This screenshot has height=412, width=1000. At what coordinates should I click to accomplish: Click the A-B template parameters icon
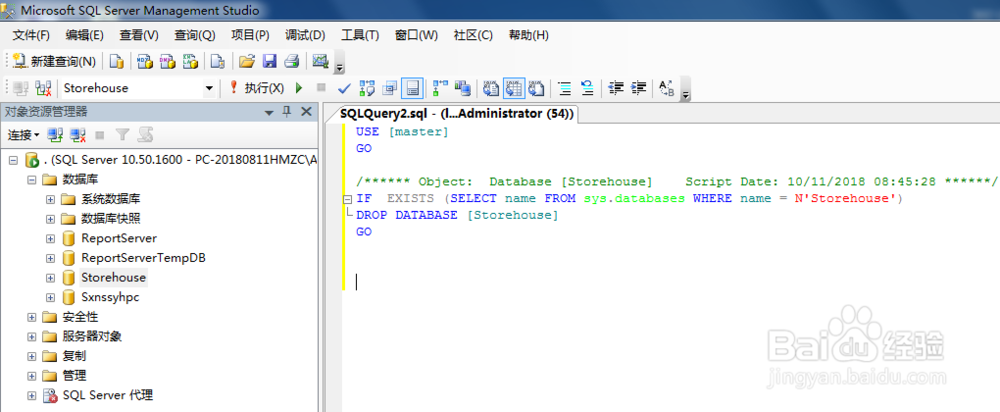pos(666,88)
